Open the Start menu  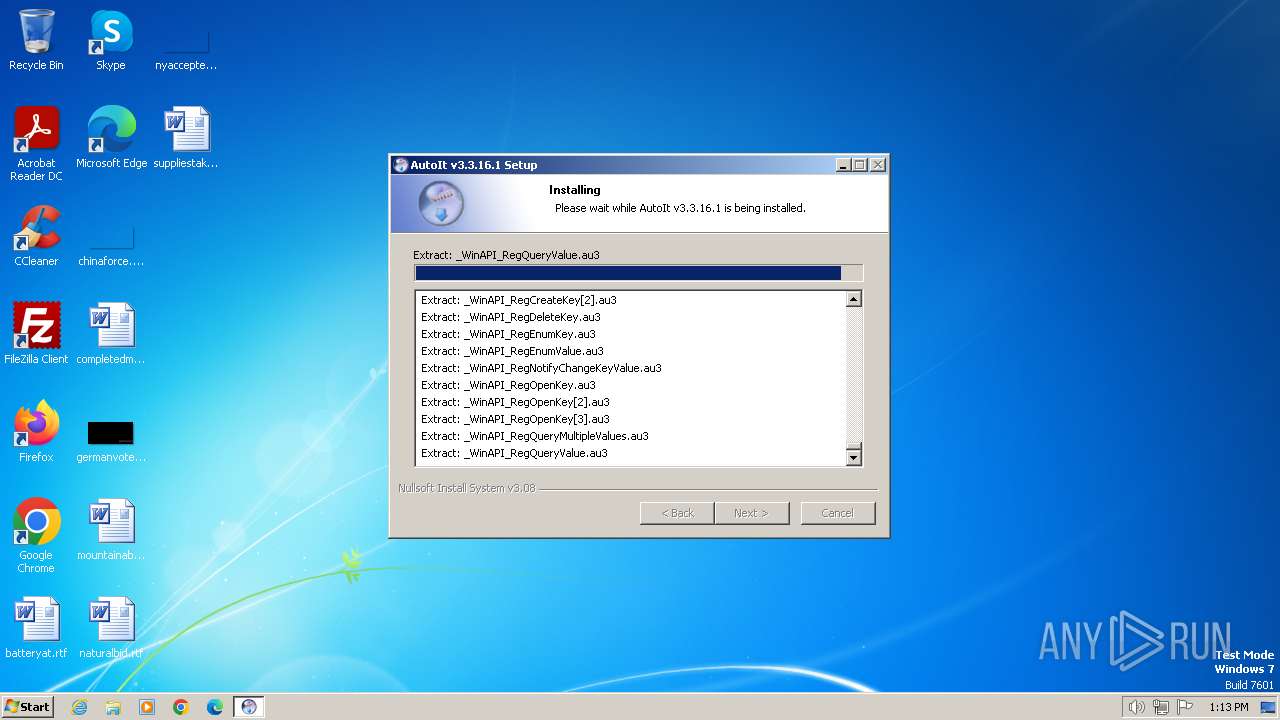[27, 707]
